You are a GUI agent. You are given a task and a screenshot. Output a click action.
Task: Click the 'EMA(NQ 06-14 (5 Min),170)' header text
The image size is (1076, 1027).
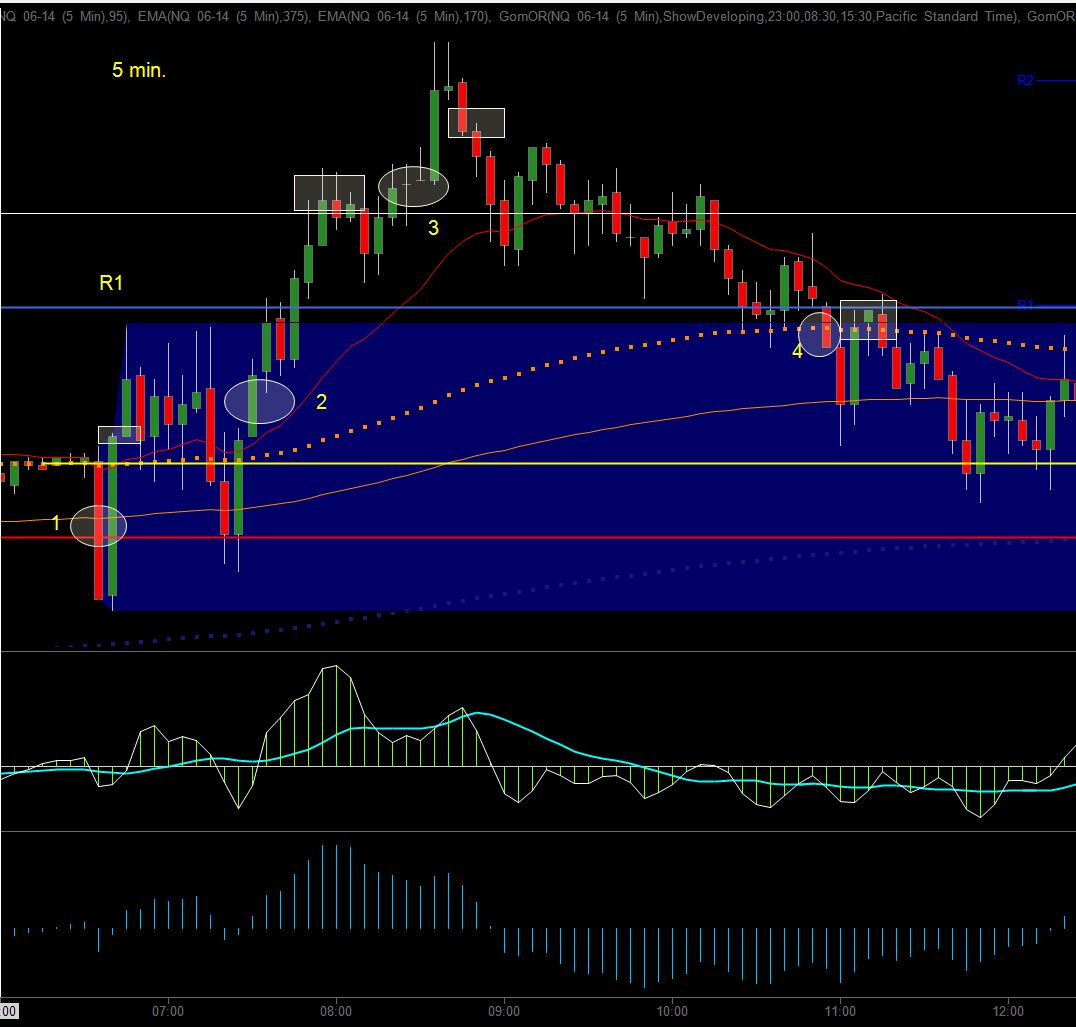tap(404, 16)
